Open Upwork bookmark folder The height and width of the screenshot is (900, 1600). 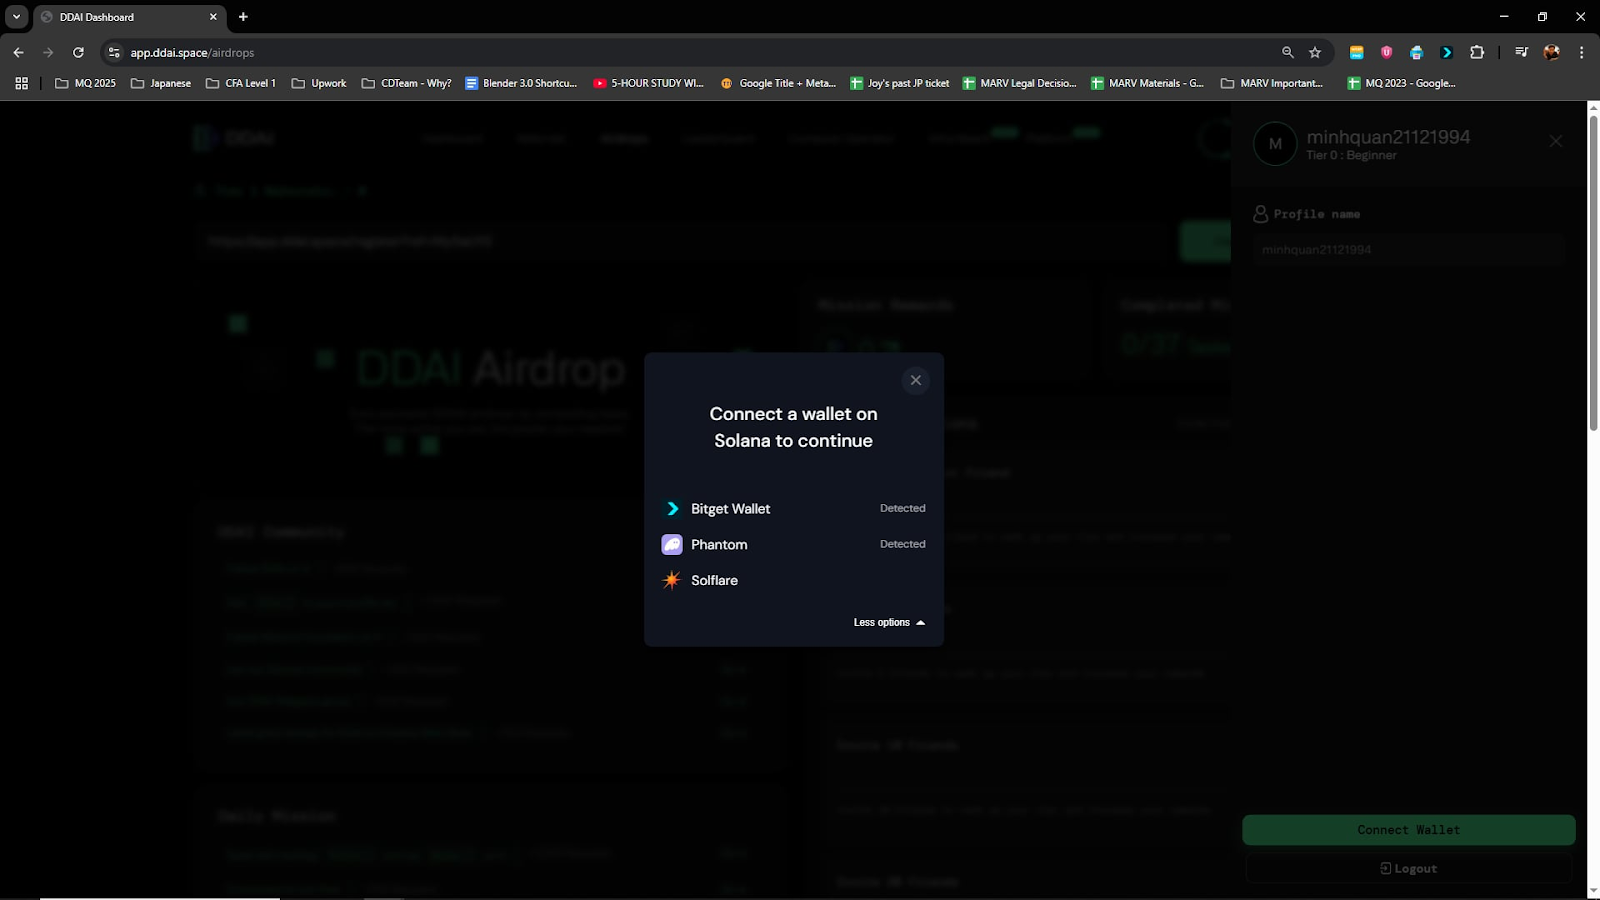319,83
